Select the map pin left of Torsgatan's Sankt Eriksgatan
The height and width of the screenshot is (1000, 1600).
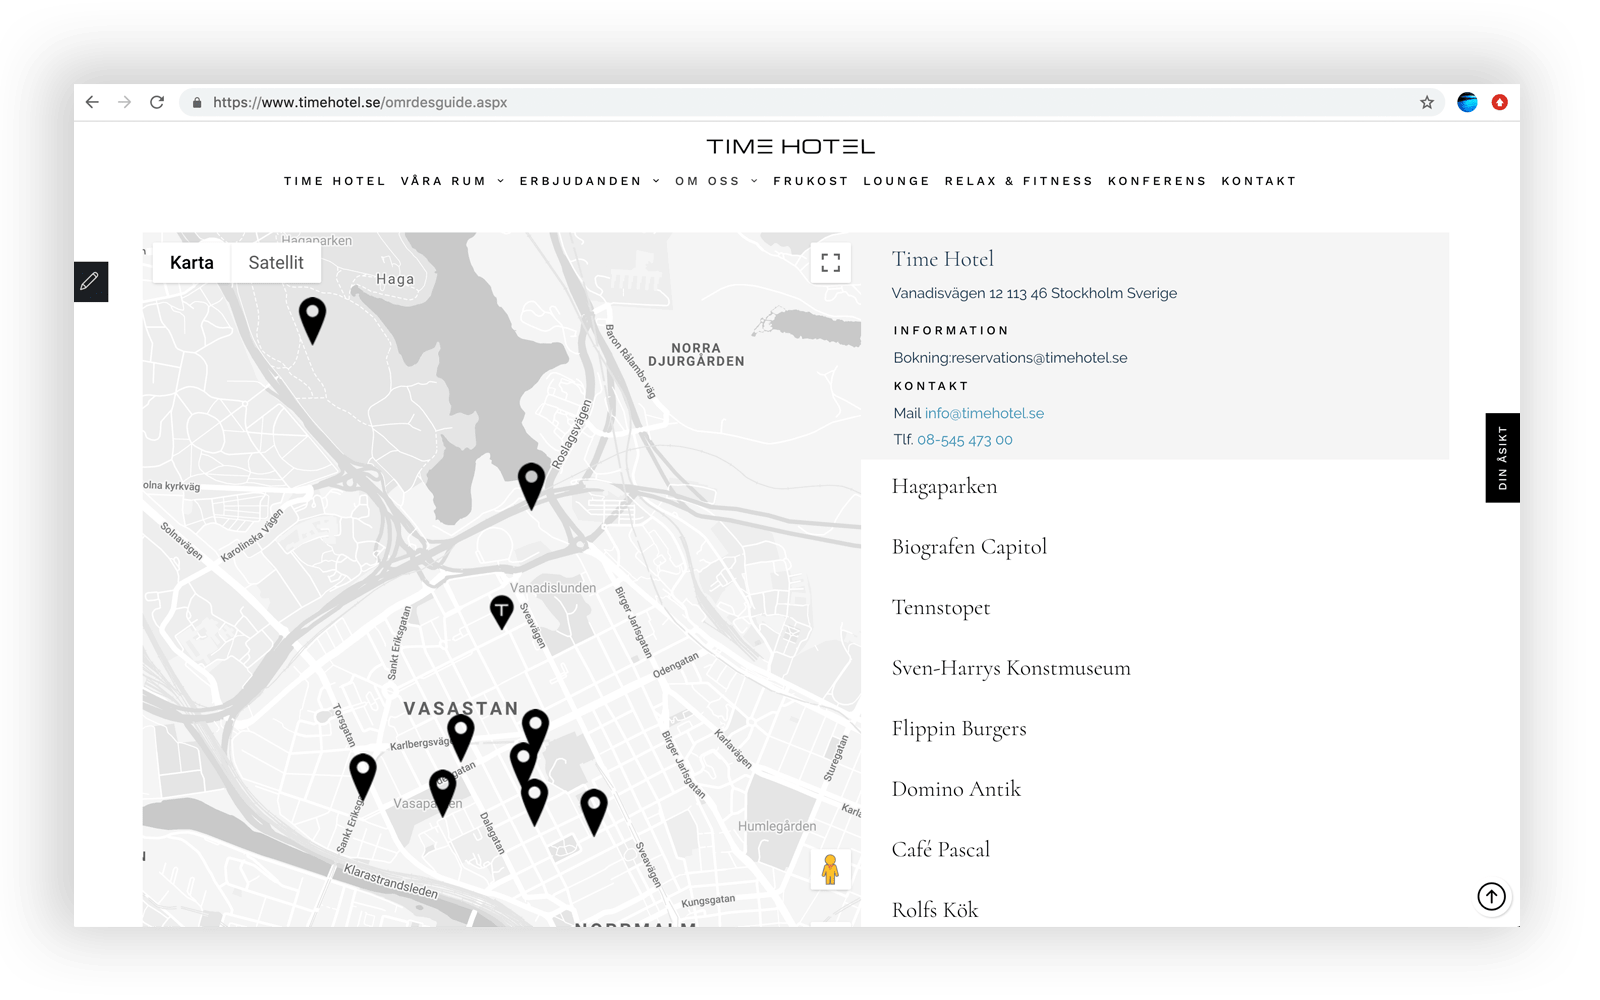tap(363, 777)
